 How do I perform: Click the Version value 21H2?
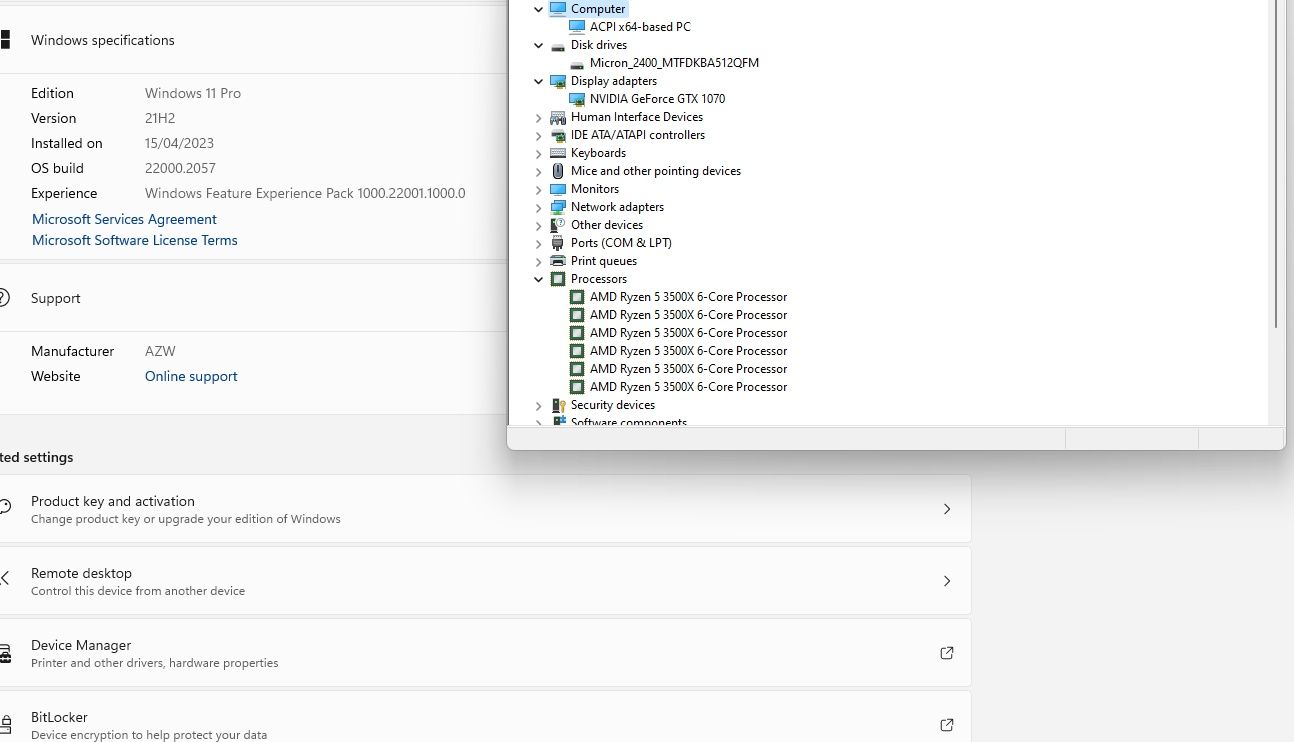tap(161, 118)
